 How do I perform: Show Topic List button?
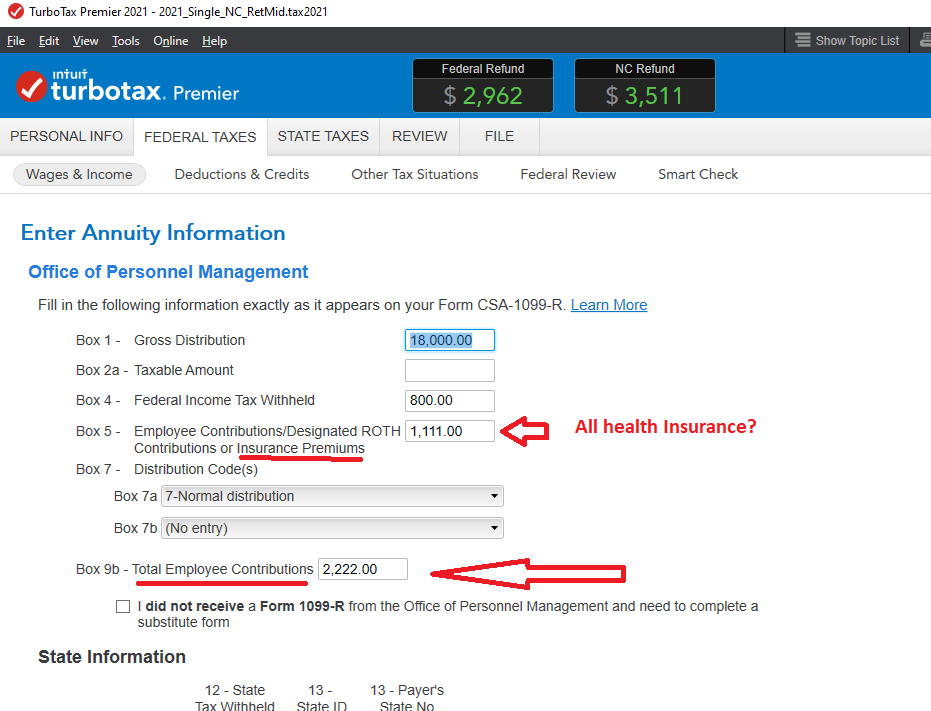point(847,40)
